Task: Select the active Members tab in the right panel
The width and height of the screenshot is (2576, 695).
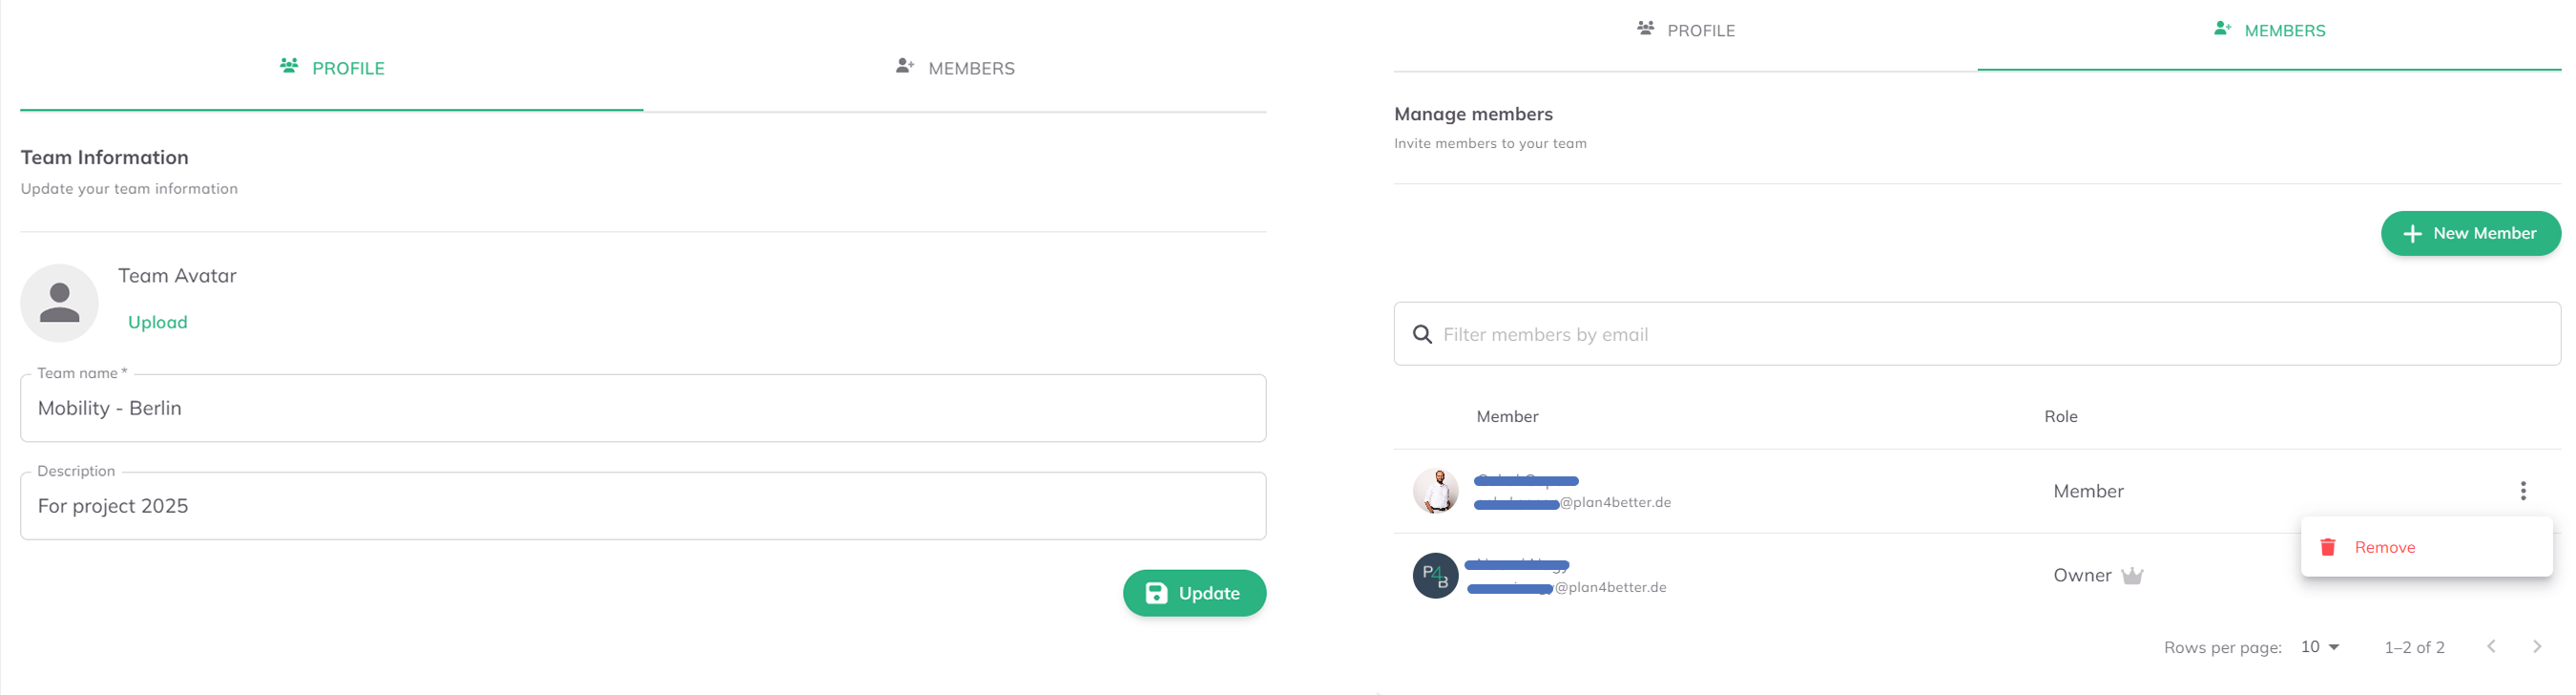Action: [x=2269, y=31]
